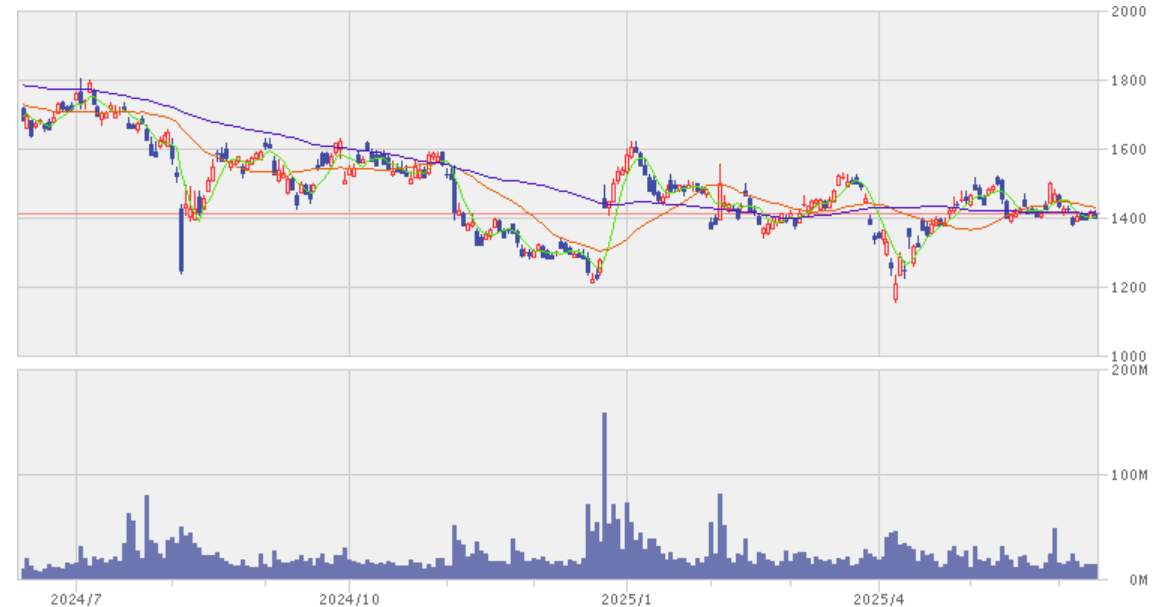The width and height of the screenshot is (1156, 607).
Task: Select the 2000 price axis label
Action: click(1128, 11)
